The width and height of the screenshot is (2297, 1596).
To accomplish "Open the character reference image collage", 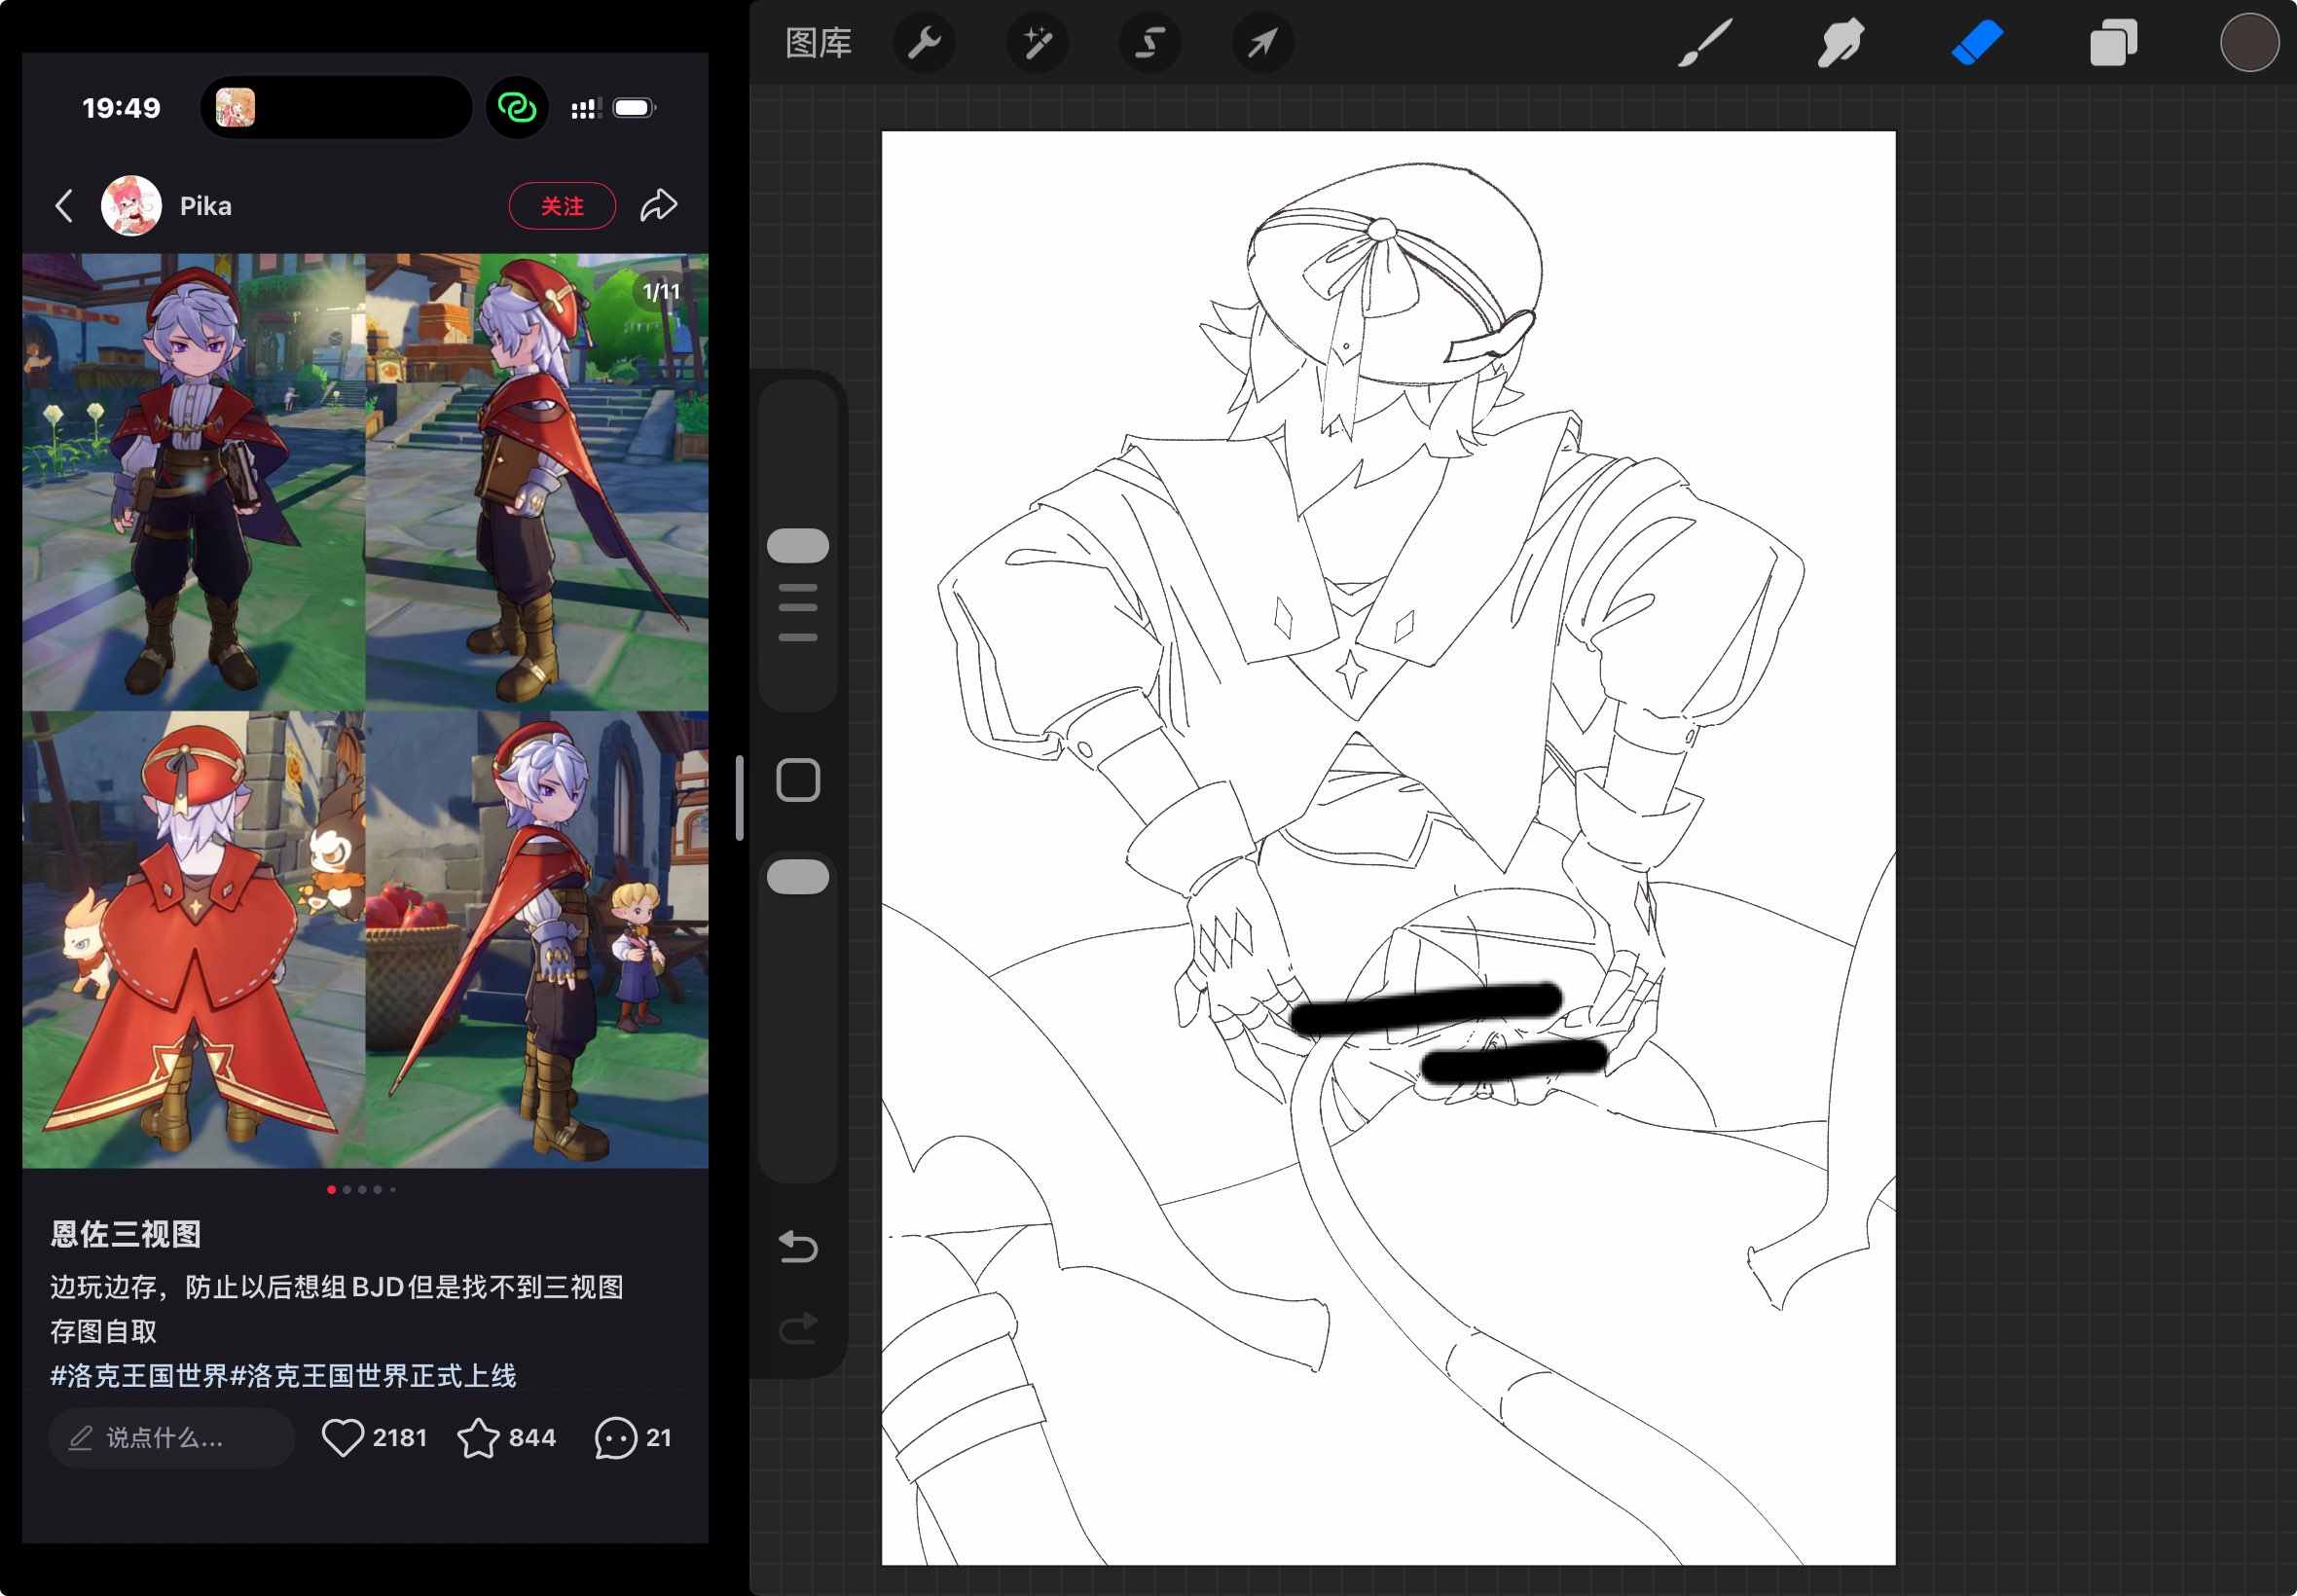I will click(365, 710).
